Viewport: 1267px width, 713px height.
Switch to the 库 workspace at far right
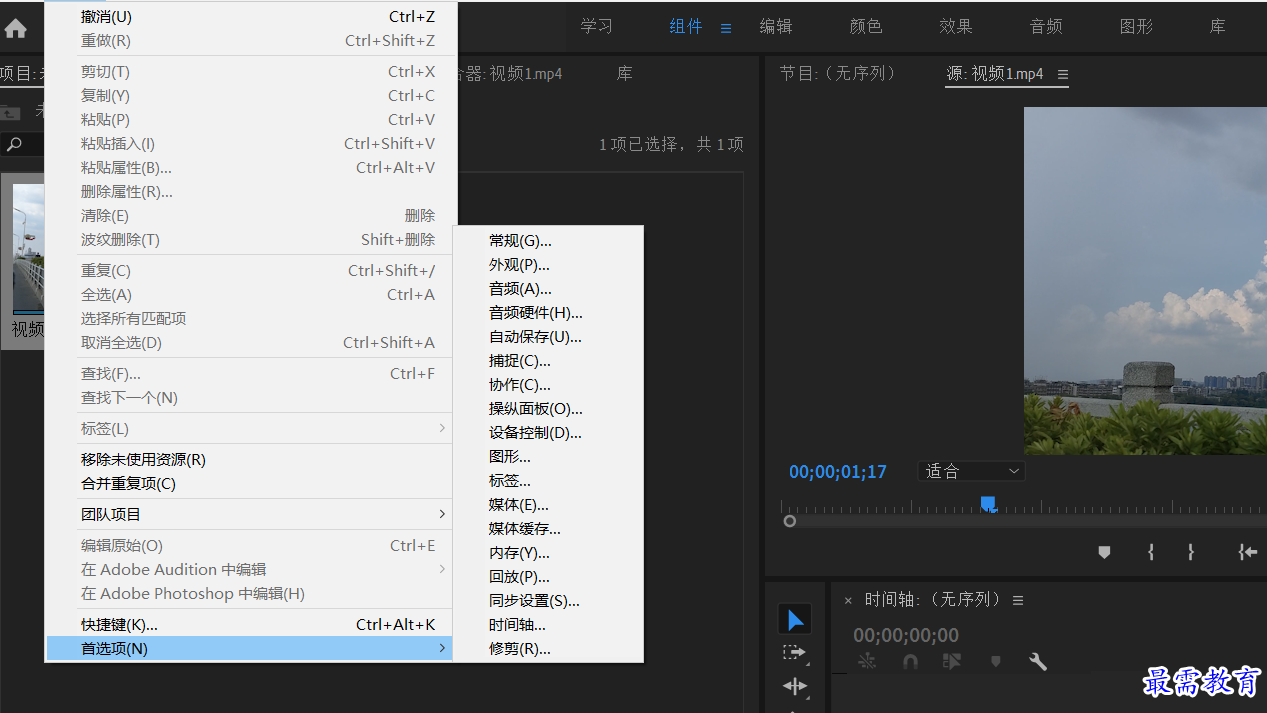tap(1217, 27)
